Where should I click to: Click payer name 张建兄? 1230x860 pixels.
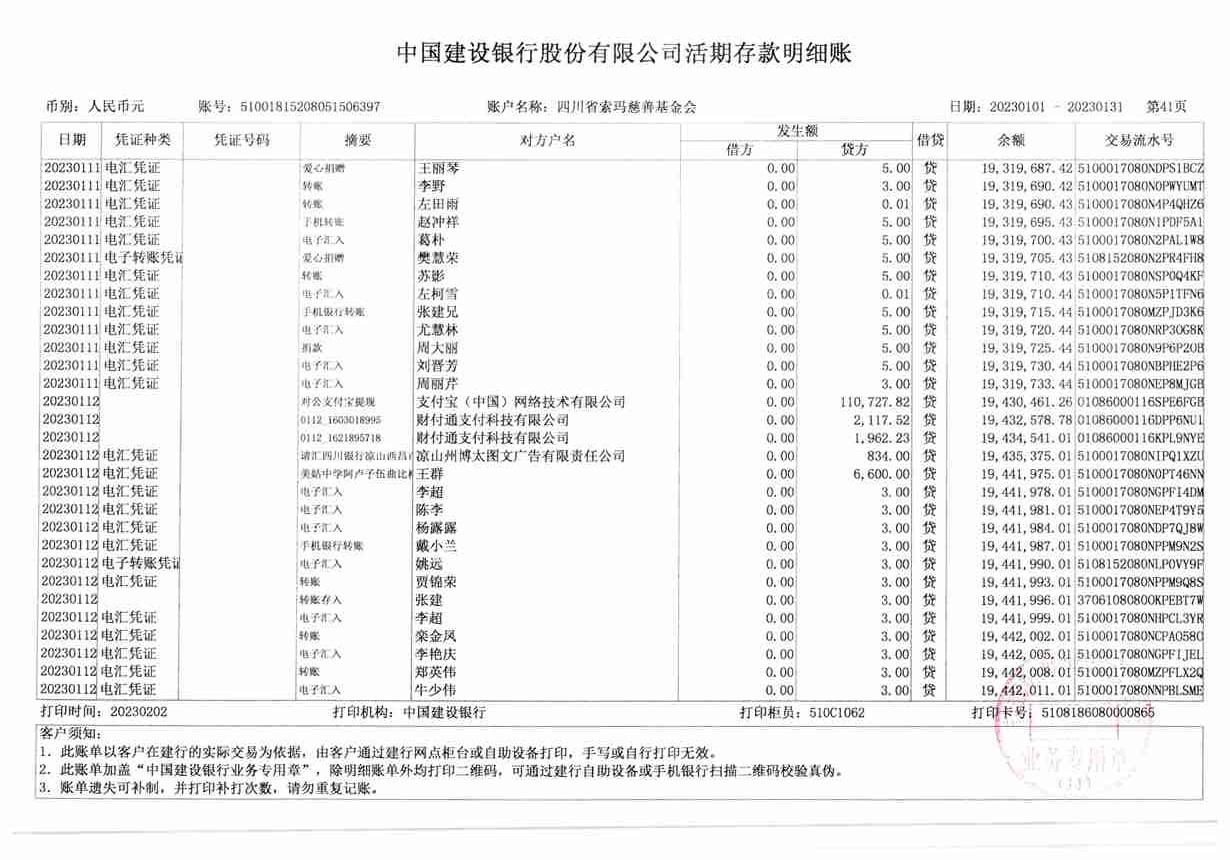coord(437,312)
